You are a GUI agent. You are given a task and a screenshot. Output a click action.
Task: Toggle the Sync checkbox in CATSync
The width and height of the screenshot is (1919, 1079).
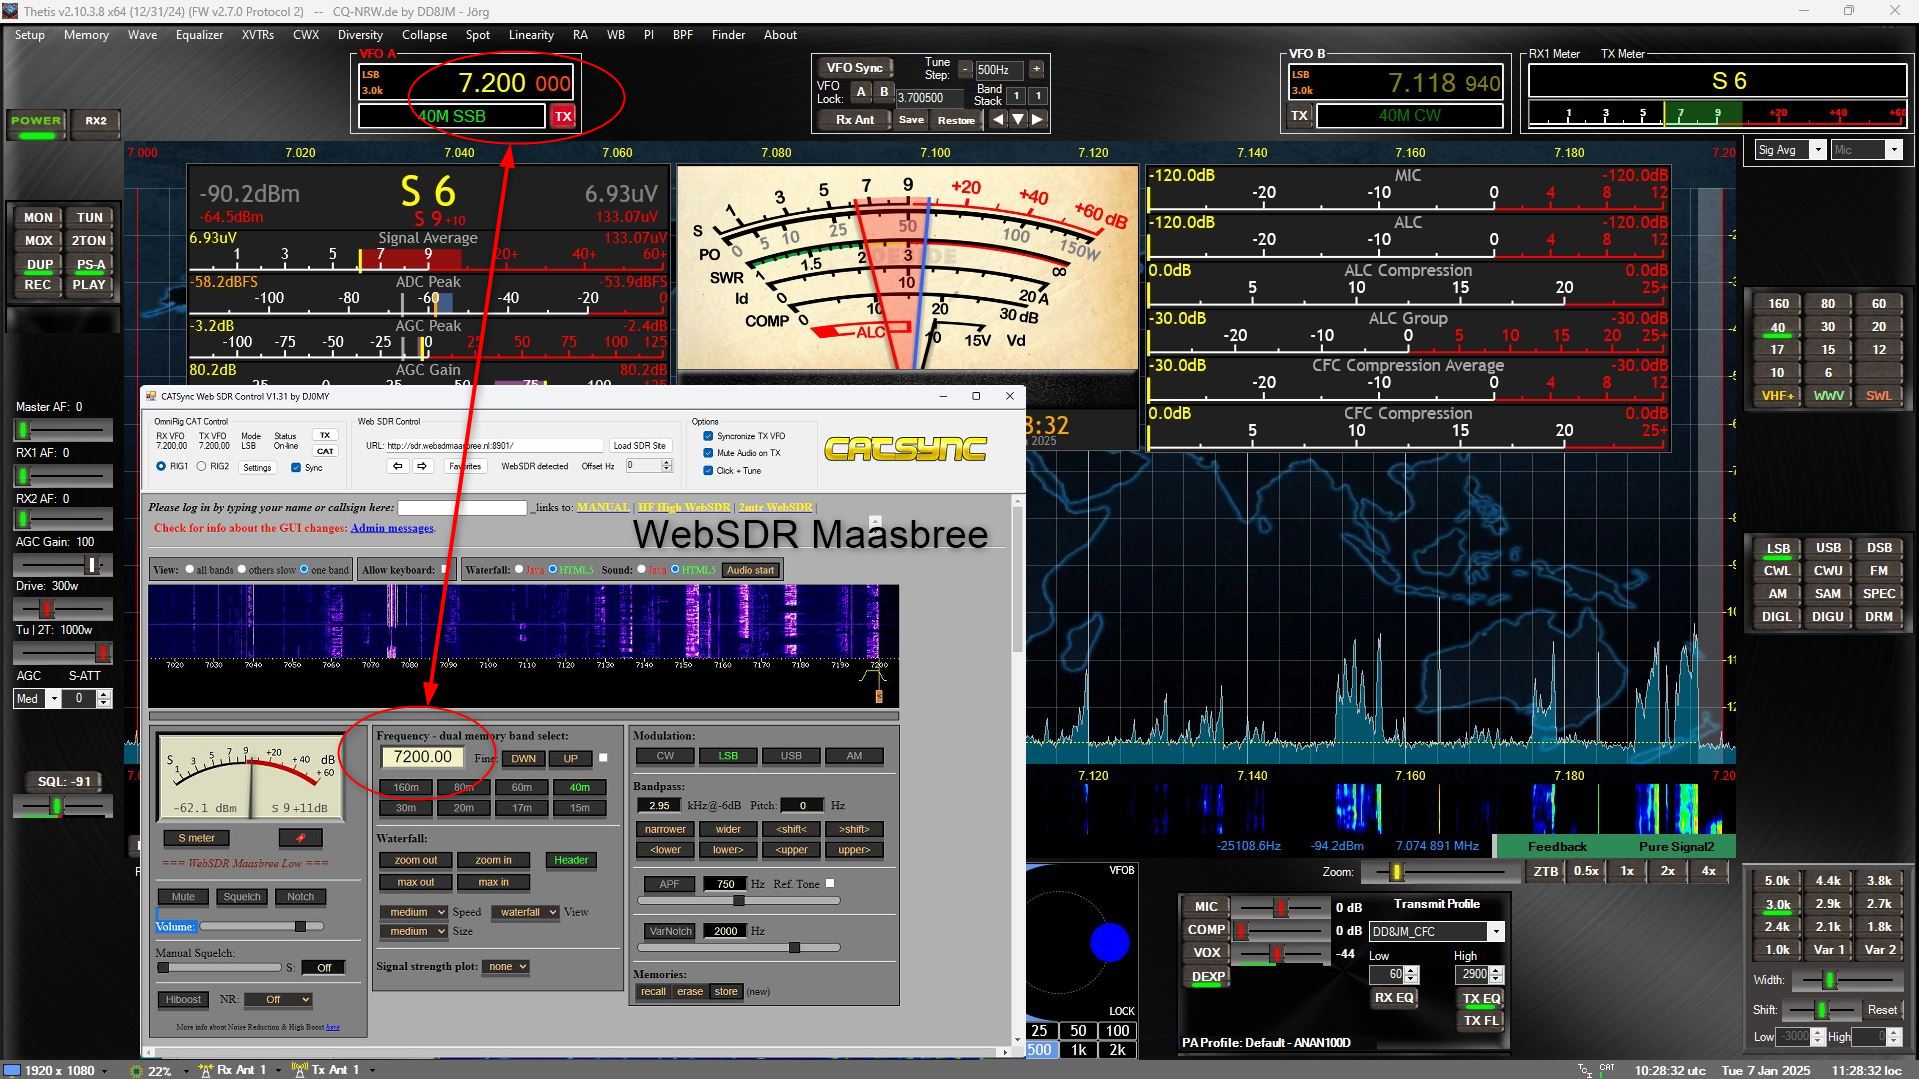[x=296, y=467]
